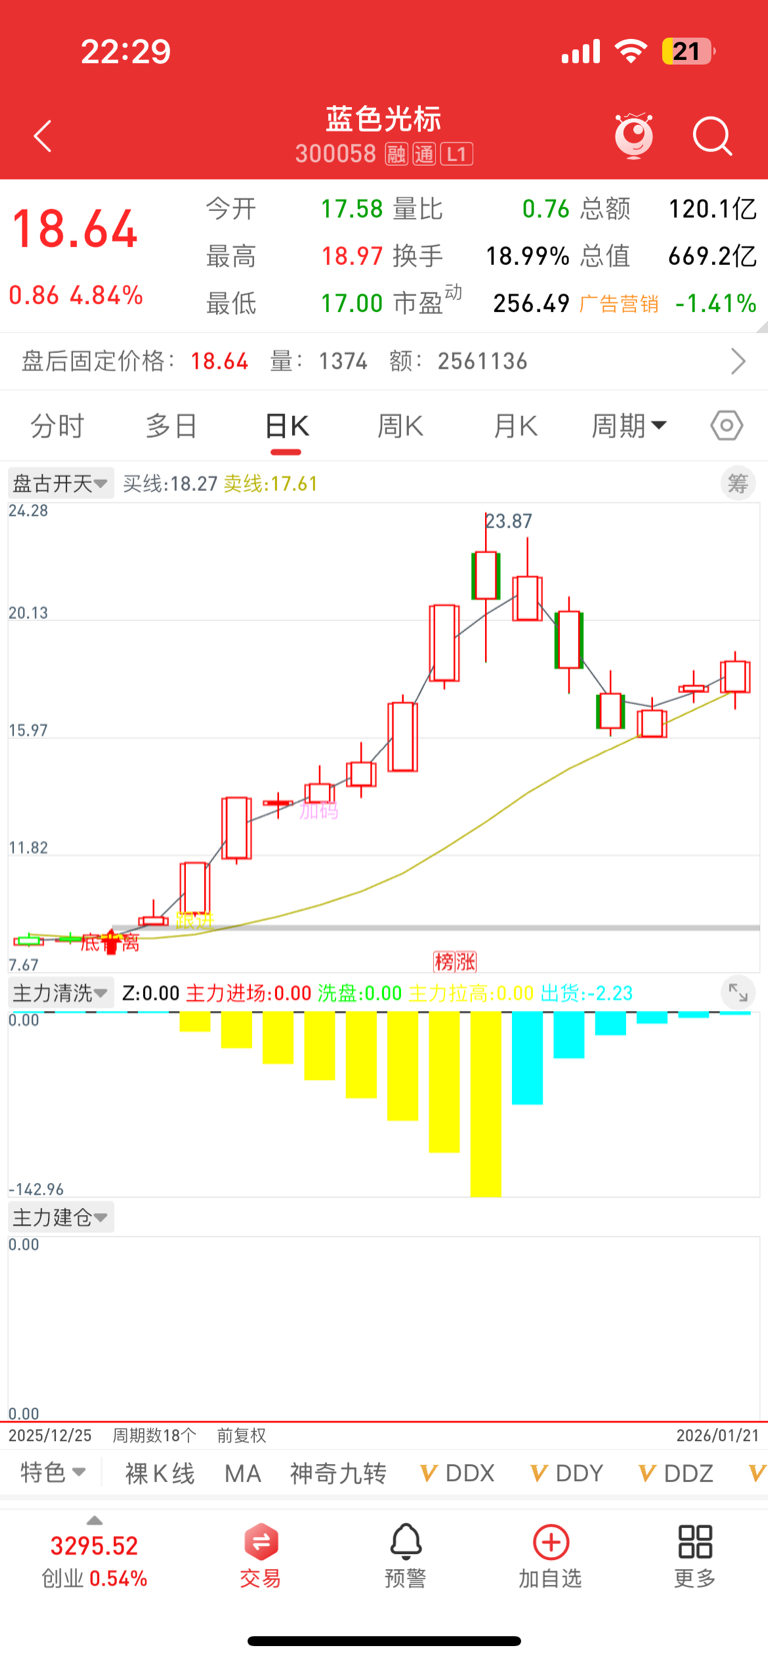Tap the stock code 300058
The height and width of the screenshot is (1663, 768).
[x=336, y=154]
